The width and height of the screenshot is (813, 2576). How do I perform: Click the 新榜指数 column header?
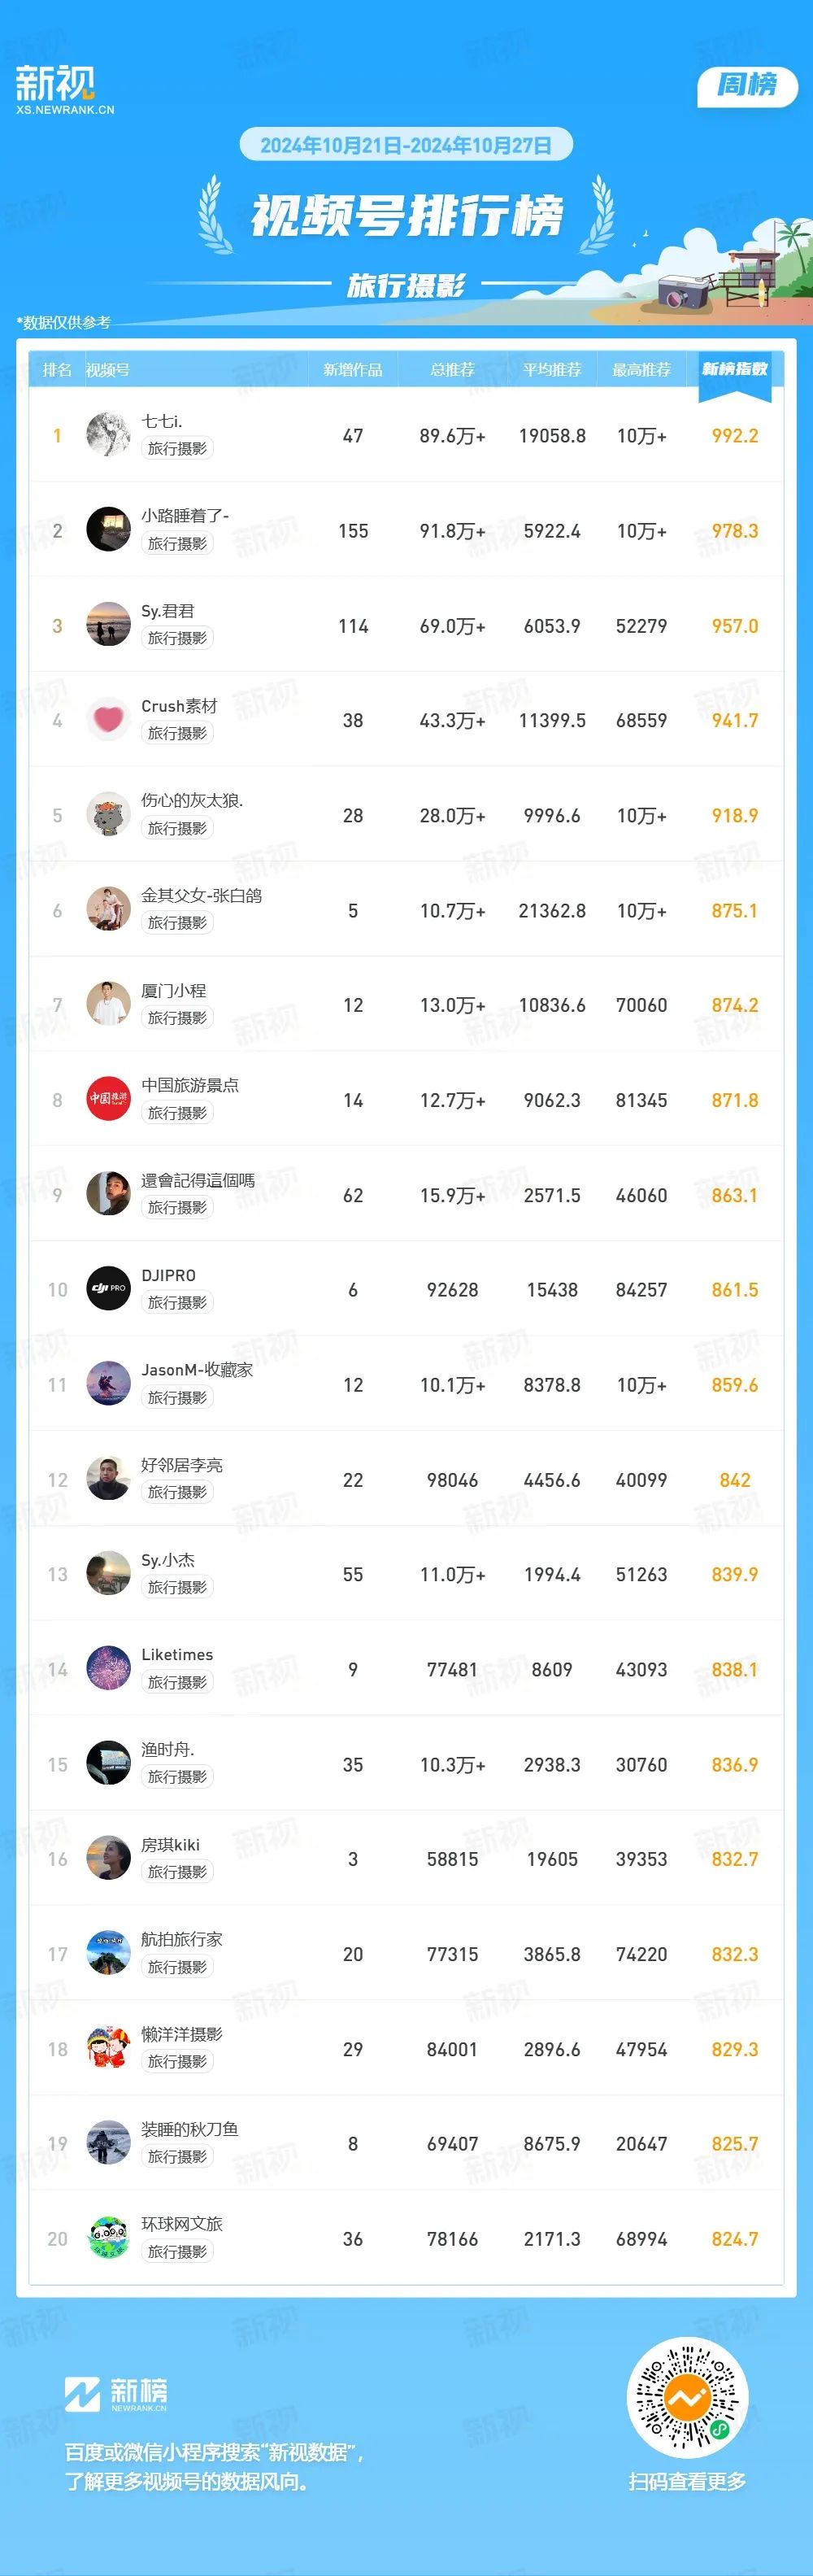click(x=735, y=370)
